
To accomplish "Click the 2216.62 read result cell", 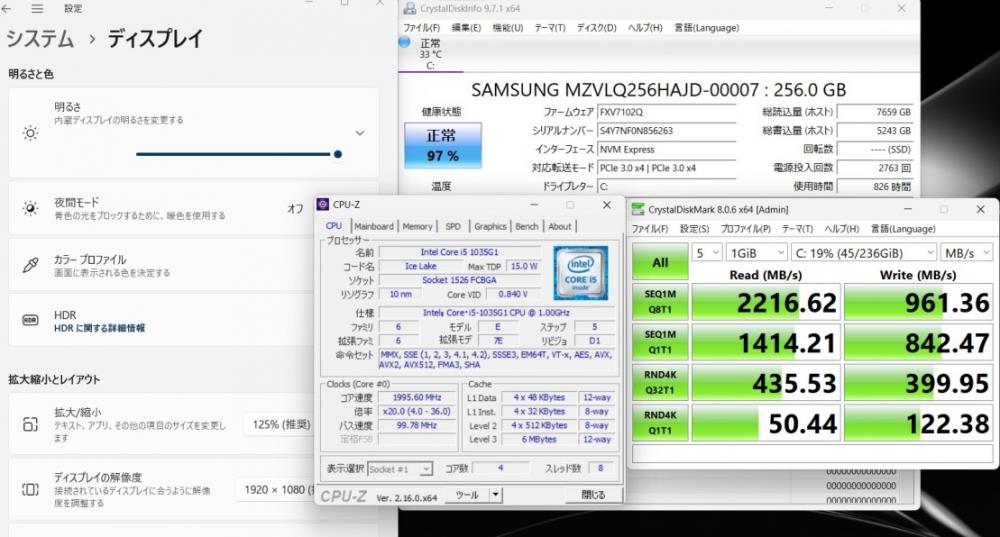I will pyautogui.click(x=766, y=302).
